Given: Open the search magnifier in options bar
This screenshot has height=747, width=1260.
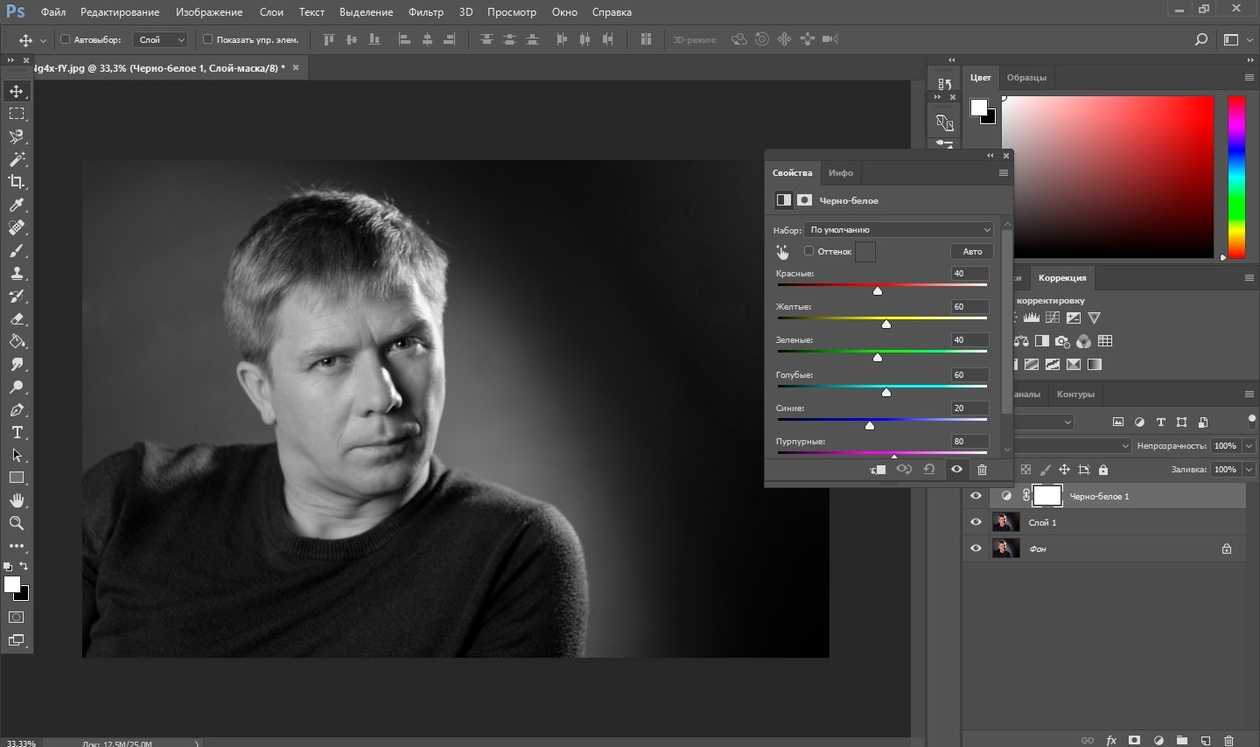Looking at the screenshot, I should tap(1201, 40).
